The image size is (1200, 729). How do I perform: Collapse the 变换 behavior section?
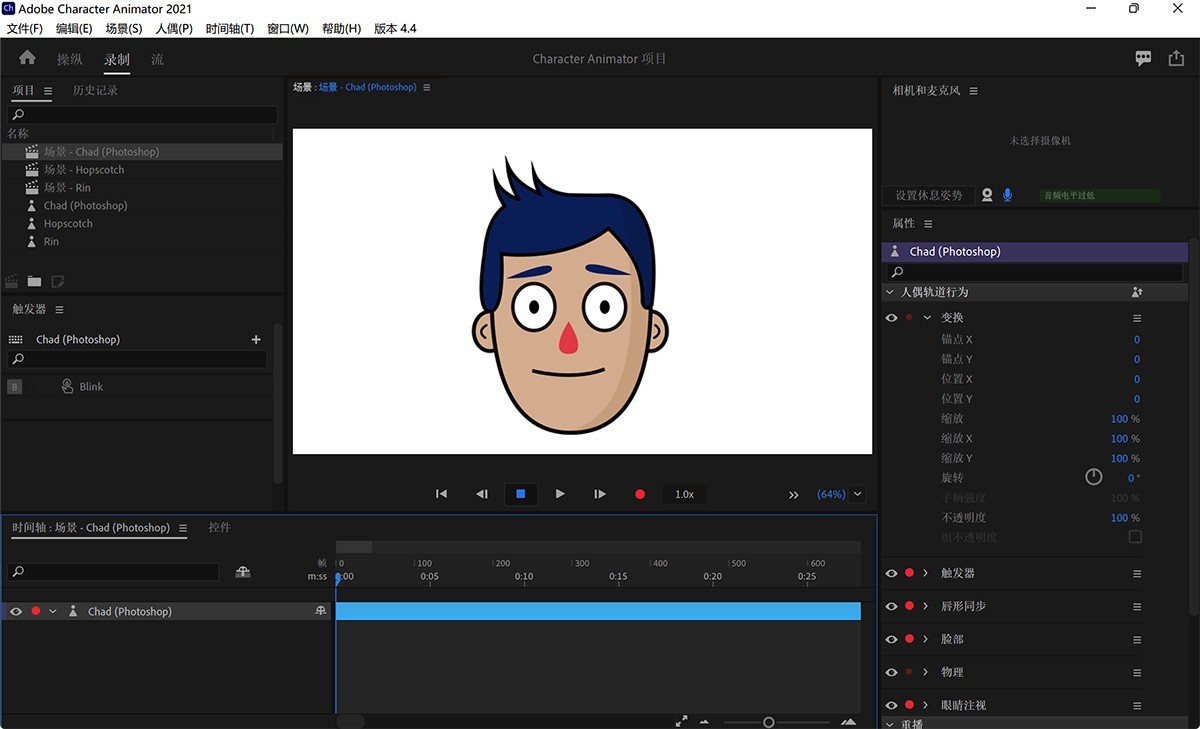tap(927, 318)
